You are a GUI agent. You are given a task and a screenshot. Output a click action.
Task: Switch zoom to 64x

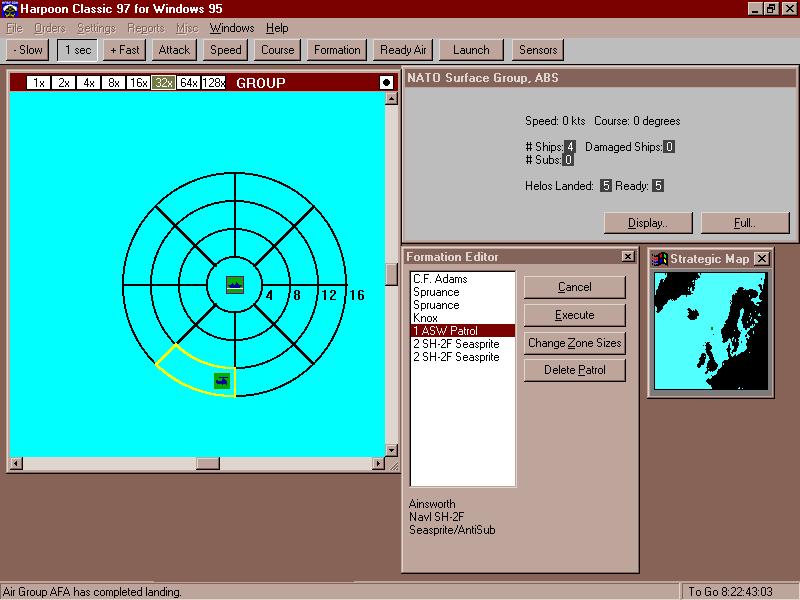point(188,83)
